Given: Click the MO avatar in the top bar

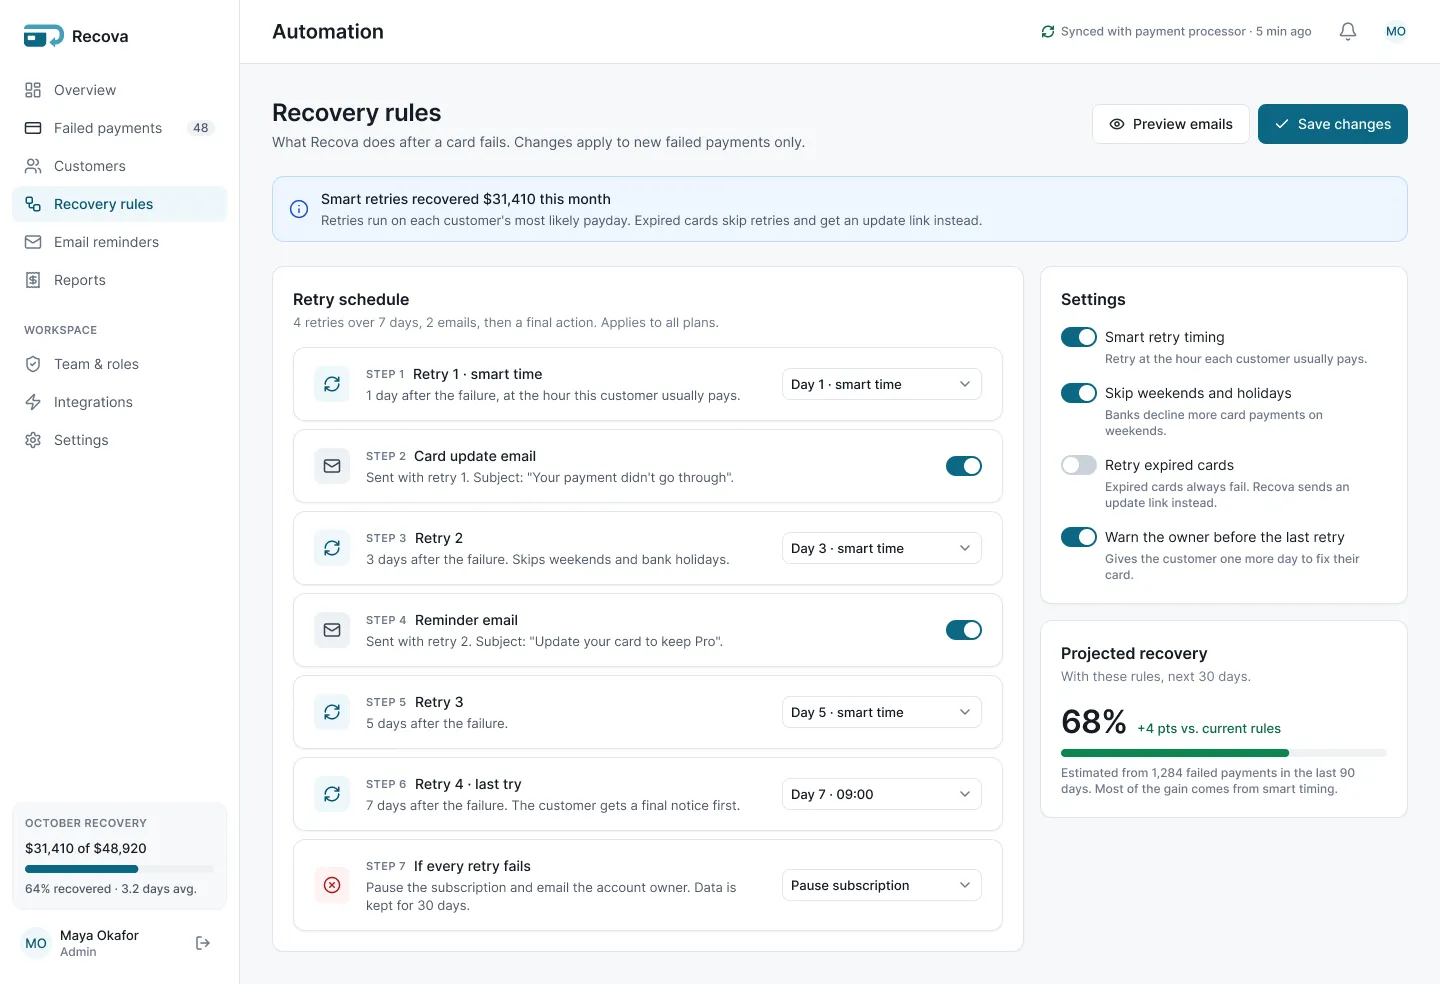Looking at the screenshot, I should pyautogui.click(x=1396, y=32).
